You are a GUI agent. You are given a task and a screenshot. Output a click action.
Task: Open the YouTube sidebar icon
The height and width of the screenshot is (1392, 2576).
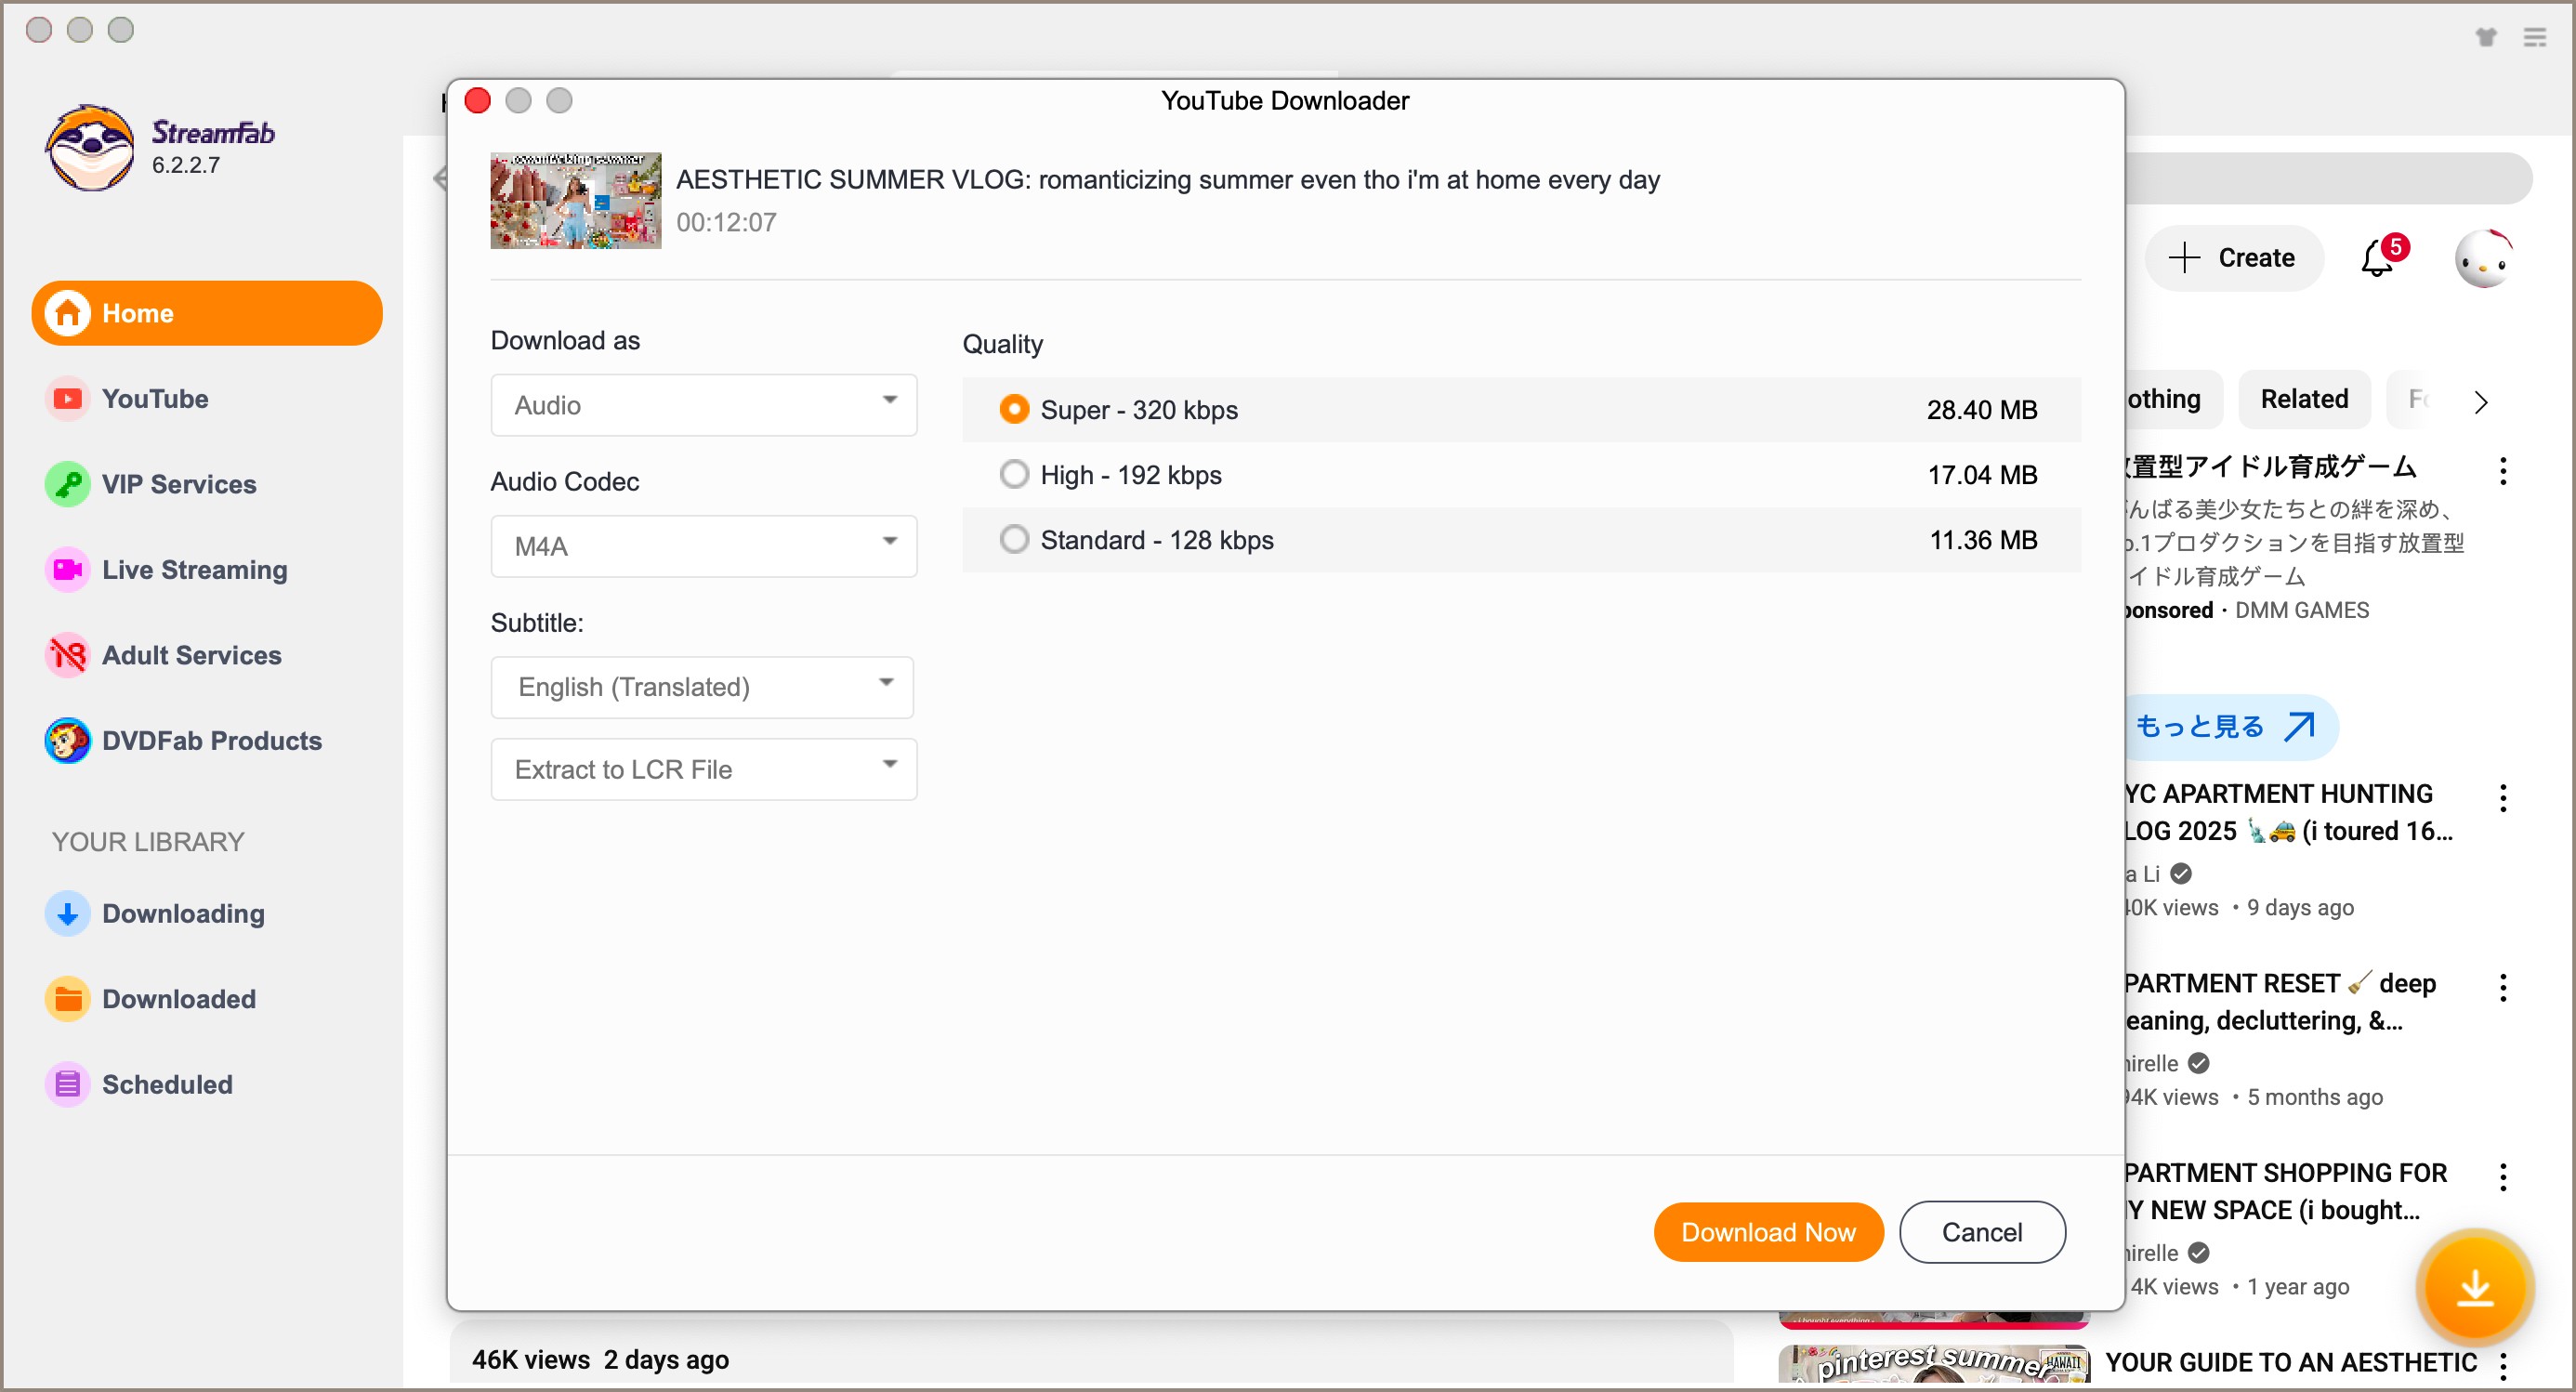67,399
